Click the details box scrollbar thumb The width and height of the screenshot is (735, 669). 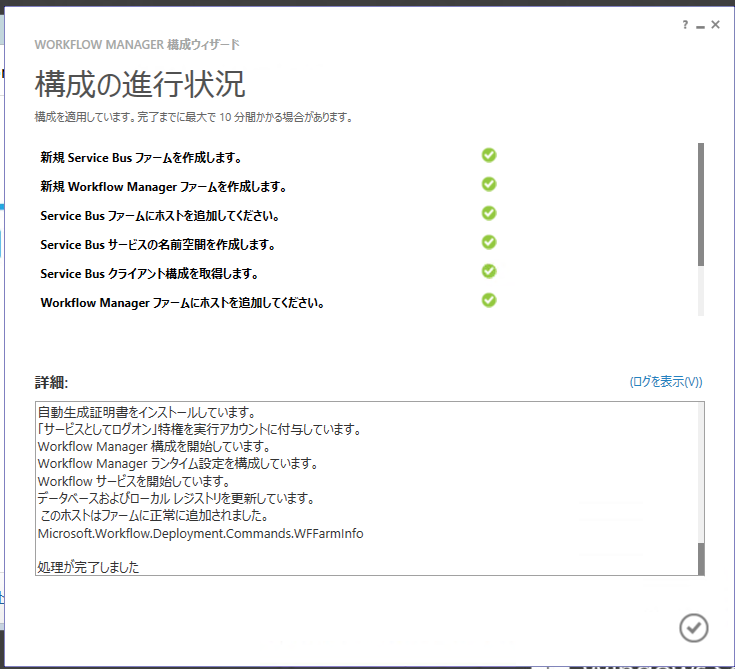point(701,559)
